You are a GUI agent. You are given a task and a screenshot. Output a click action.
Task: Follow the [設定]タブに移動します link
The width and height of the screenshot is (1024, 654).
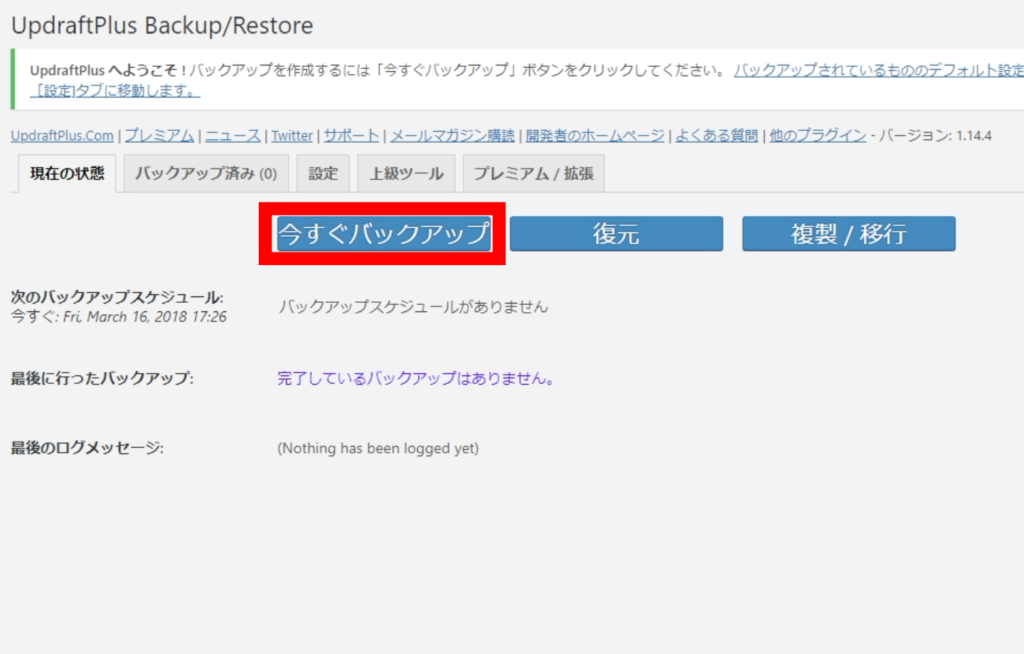click(x=115, y=91)
